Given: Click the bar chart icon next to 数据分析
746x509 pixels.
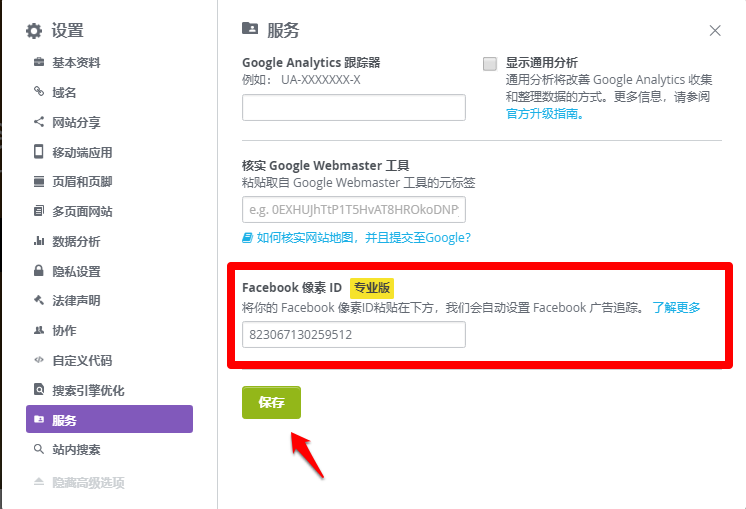Looking at the screenshot, I should [39, 241].
